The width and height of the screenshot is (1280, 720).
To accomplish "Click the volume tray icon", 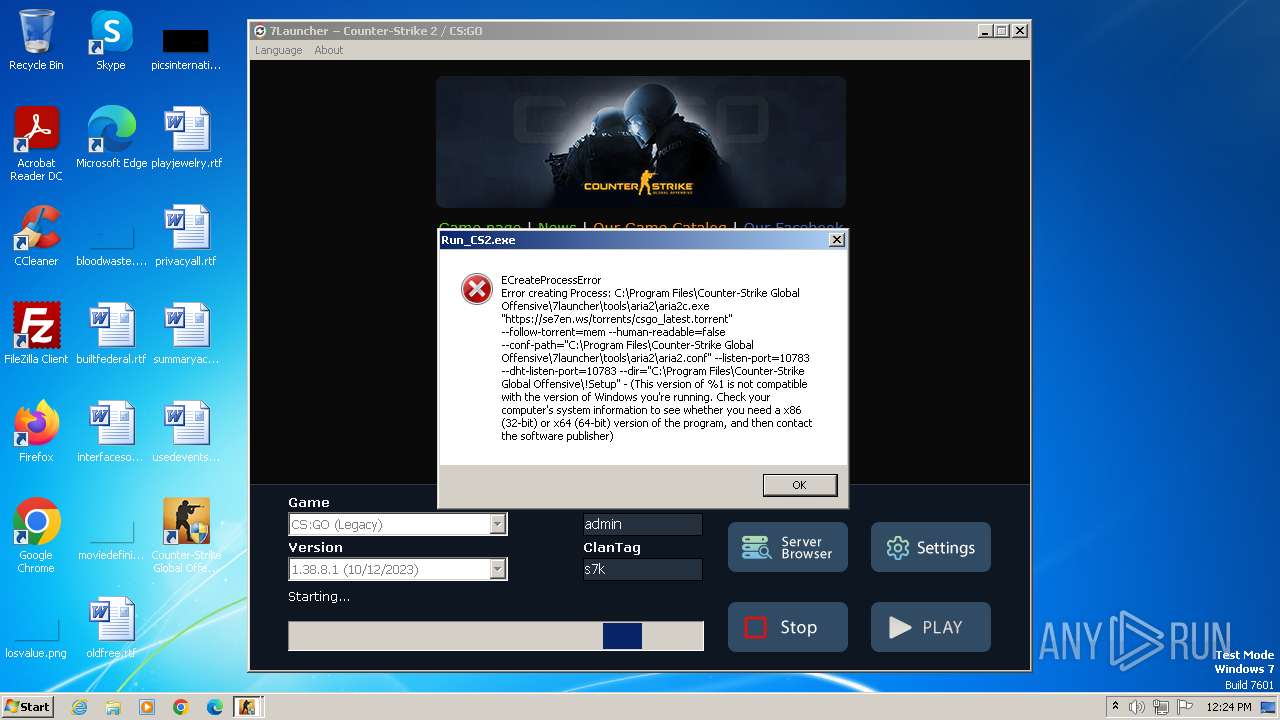I will pyautogui.click(x=1137, y=707).
